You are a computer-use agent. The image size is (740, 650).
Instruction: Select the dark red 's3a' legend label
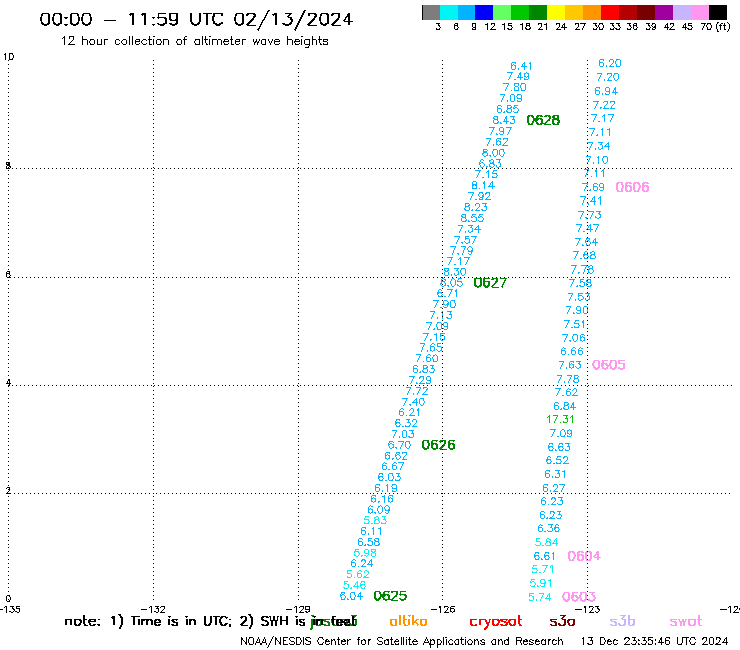point(562,622)
